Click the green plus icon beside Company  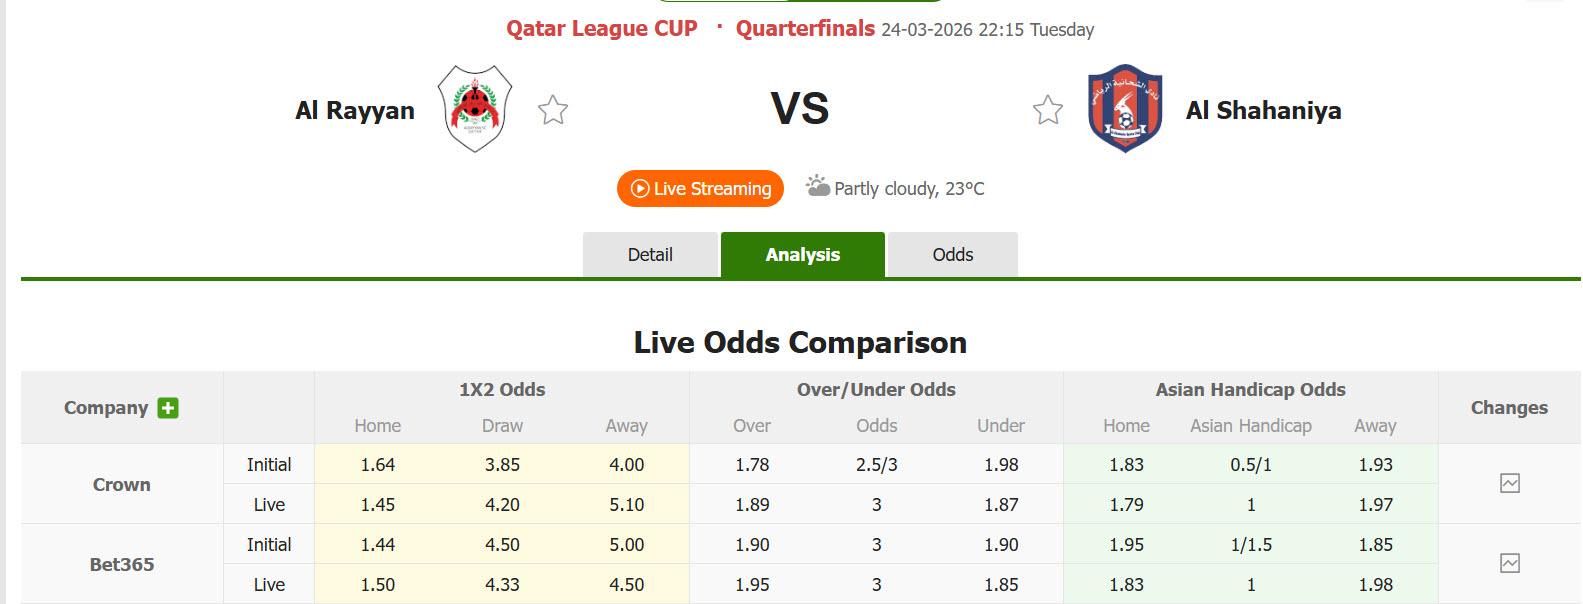(168, 408)
